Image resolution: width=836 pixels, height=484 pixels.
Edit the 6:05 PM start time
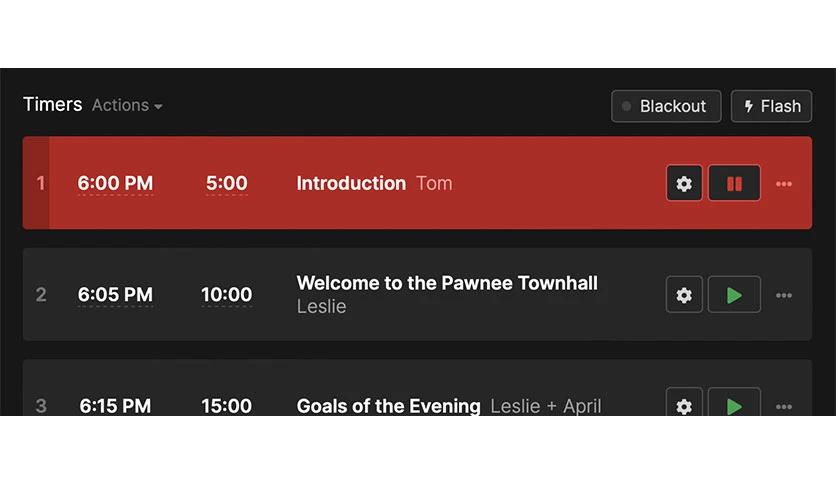click(x=115, y=295)
